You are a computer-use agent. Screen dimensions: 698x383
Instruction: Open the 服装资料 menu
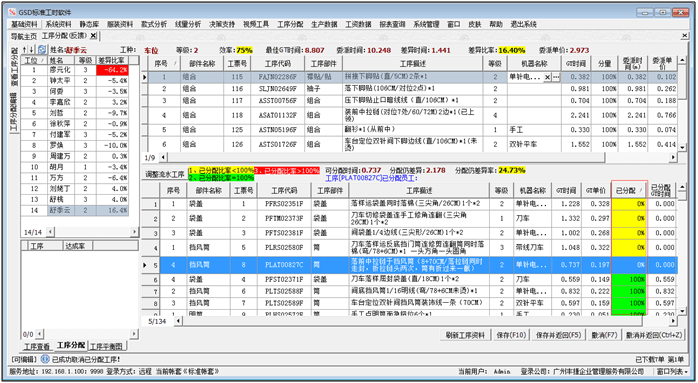click(x=120, y=24)
